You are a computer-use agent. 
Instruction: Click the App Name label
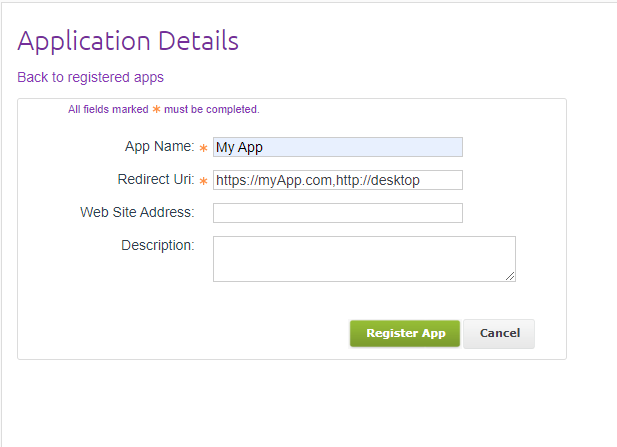click(x=159, y=146)
